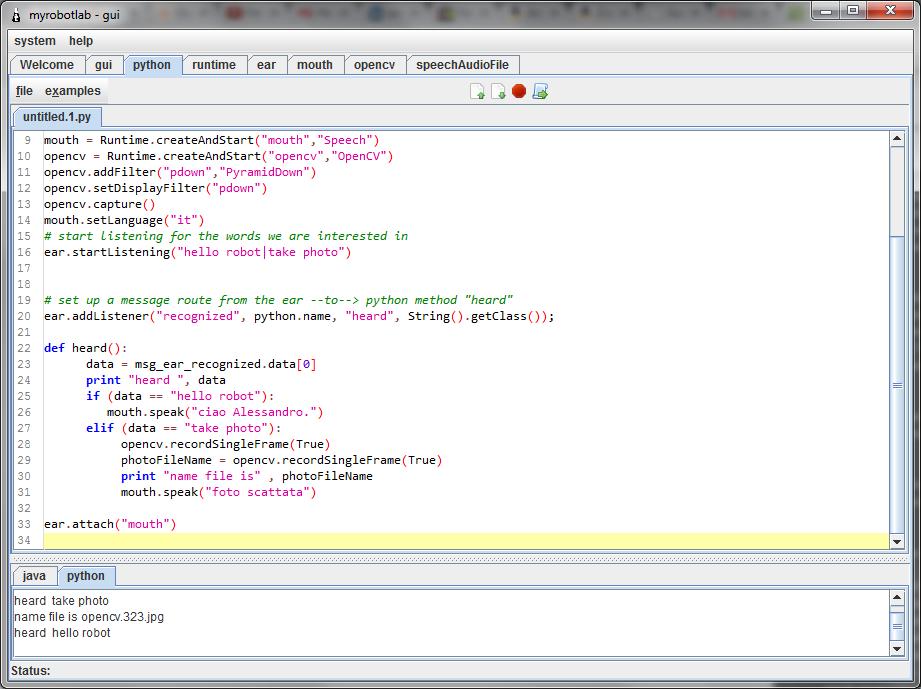Minimize the myrobotlab window
The height and width of the screenshot is (689, 921).
pos(826,11)
